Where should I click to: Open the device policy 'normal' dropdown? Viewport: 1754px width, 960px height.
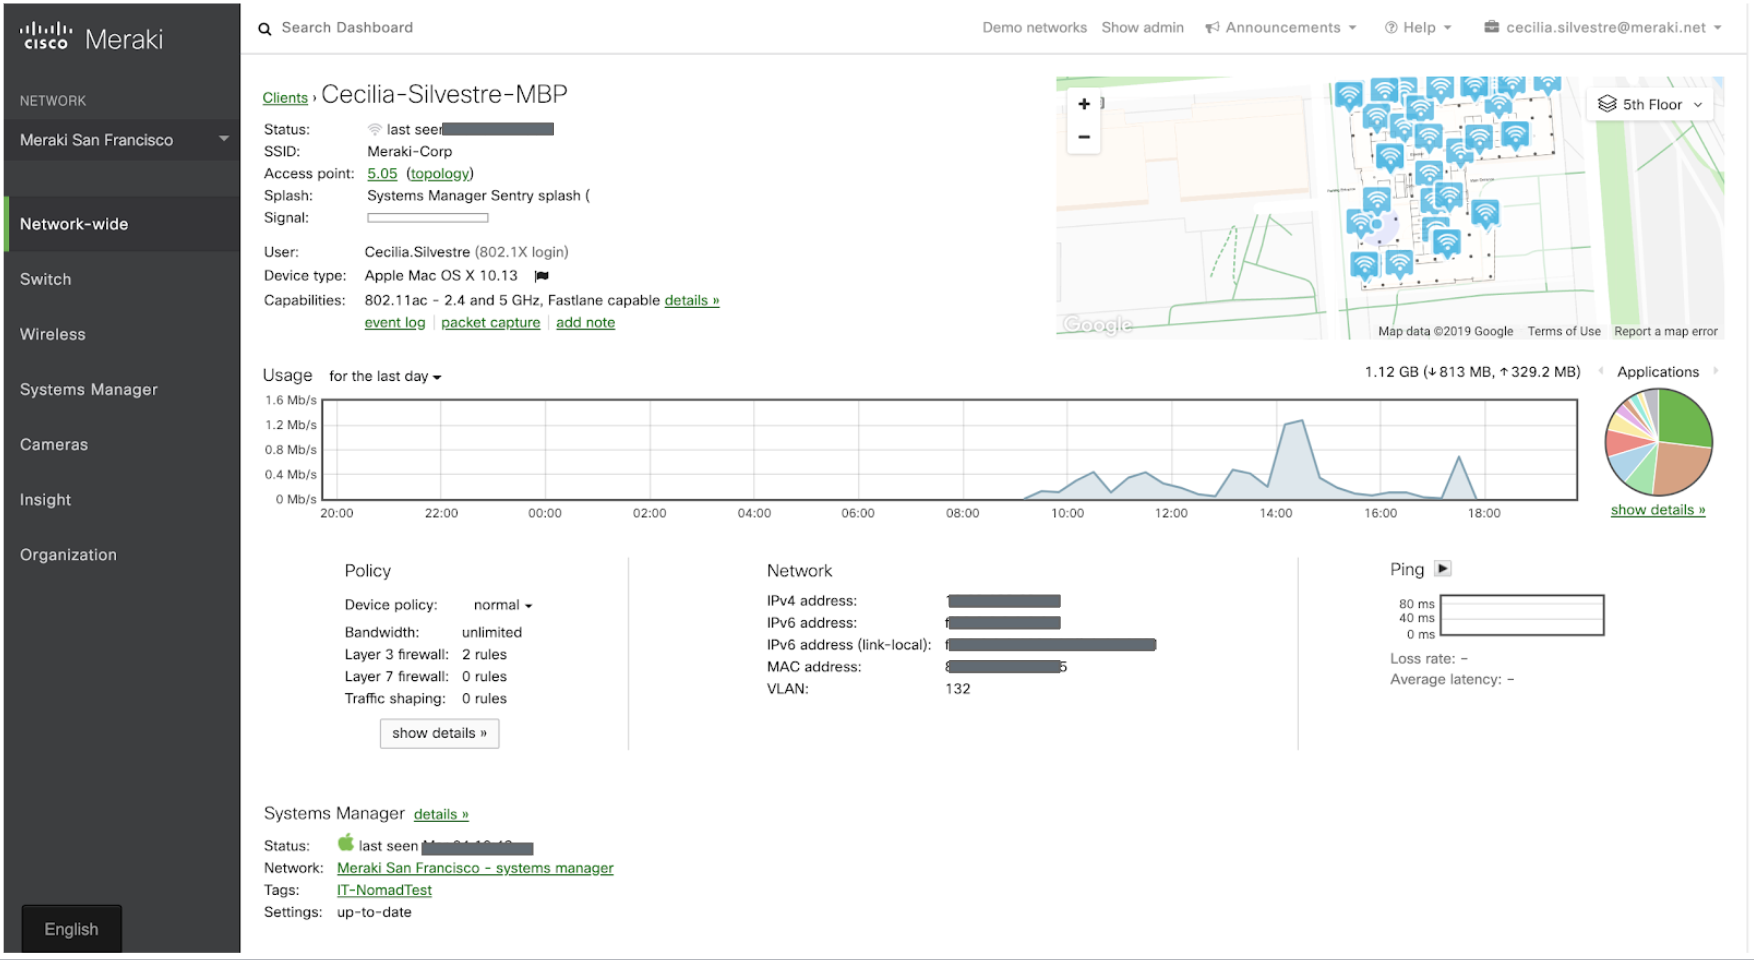[x=501, y=605]
